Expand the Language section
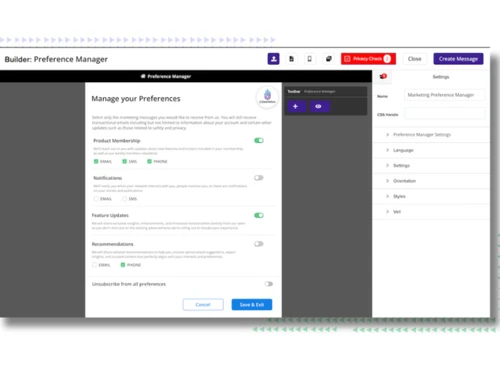 (x=431, y=150)
